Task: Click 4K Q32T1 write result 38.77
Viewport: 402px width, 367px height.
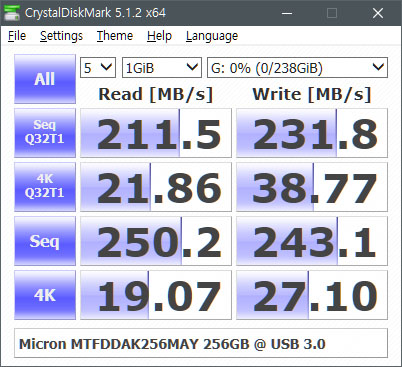Action: [312, 187]
